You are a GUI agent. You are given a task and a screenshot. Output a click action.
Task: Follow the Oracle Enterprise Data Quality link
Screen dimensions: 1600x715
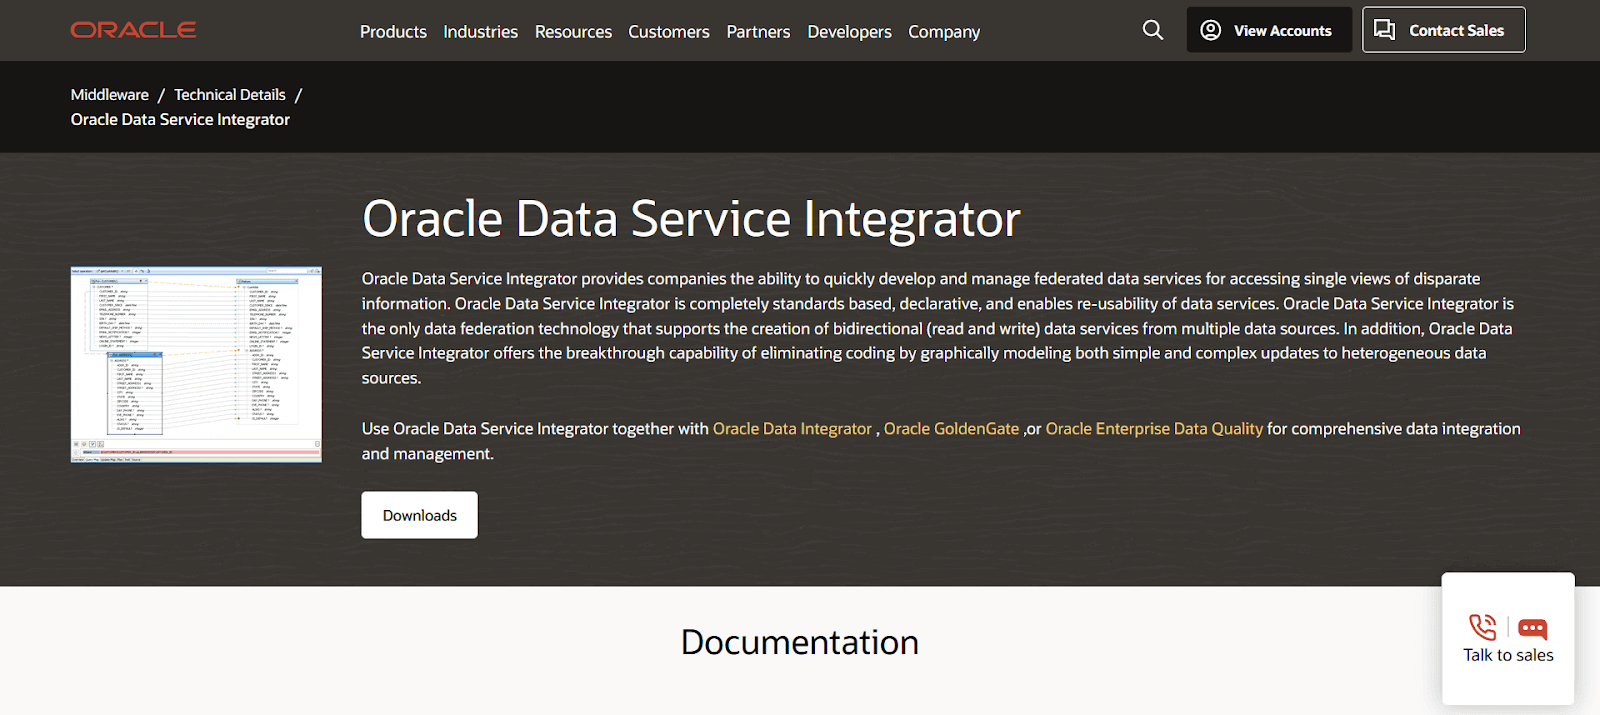[1154, 429]
